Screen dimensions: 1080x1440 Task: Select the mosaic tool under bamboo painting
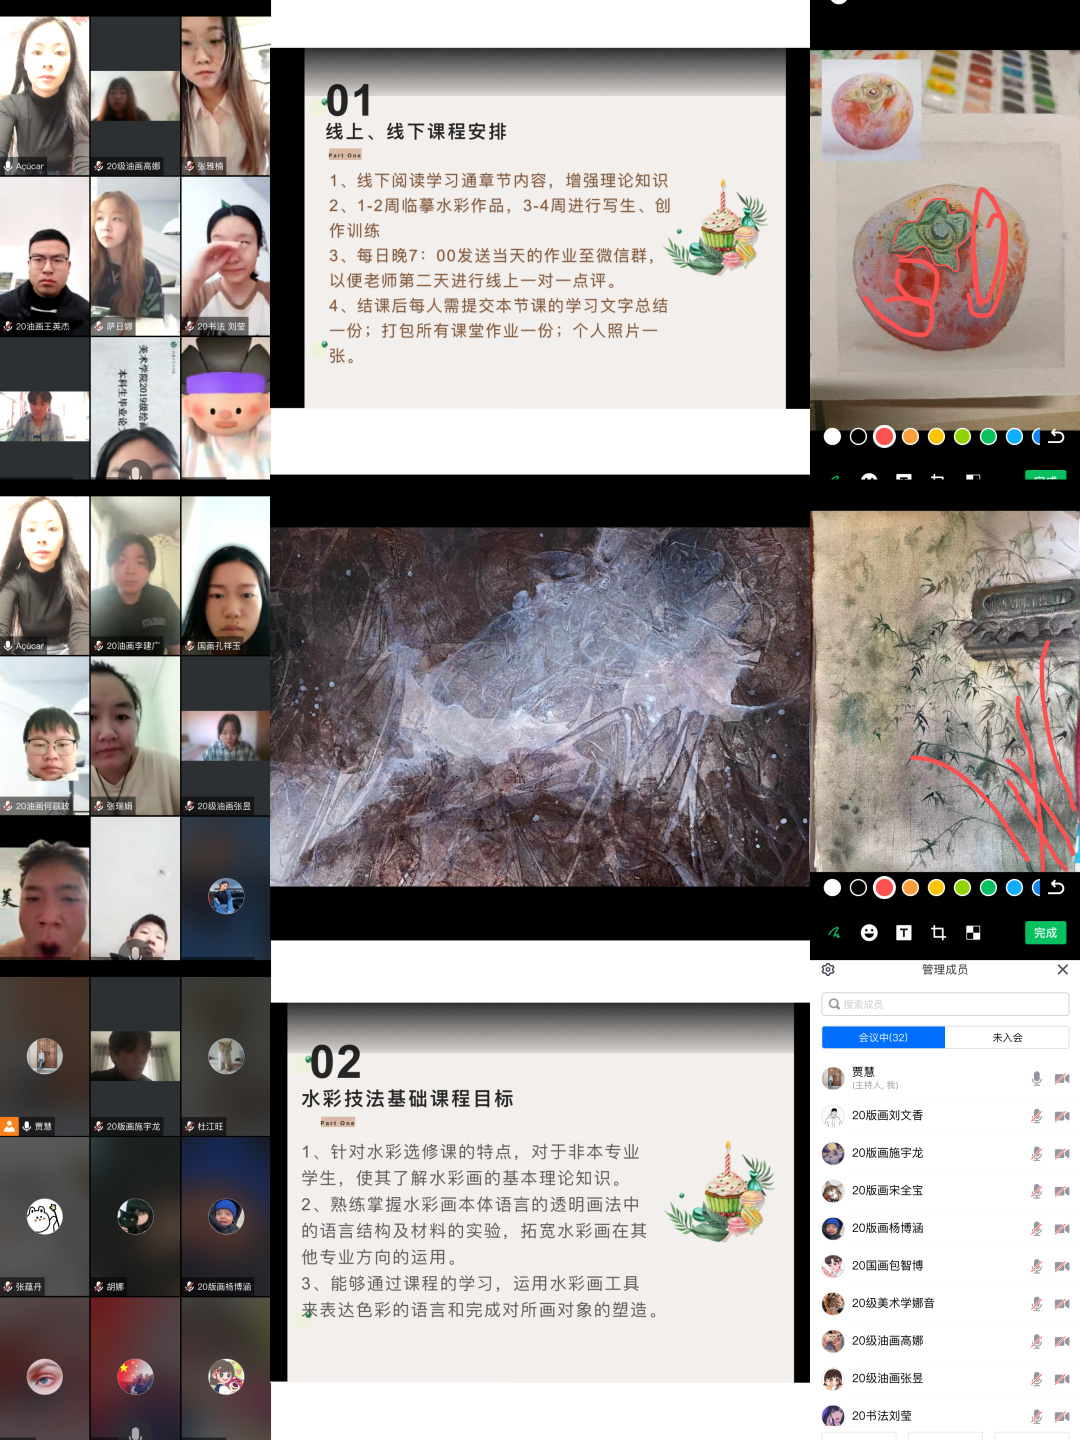(x=973, y=933)
